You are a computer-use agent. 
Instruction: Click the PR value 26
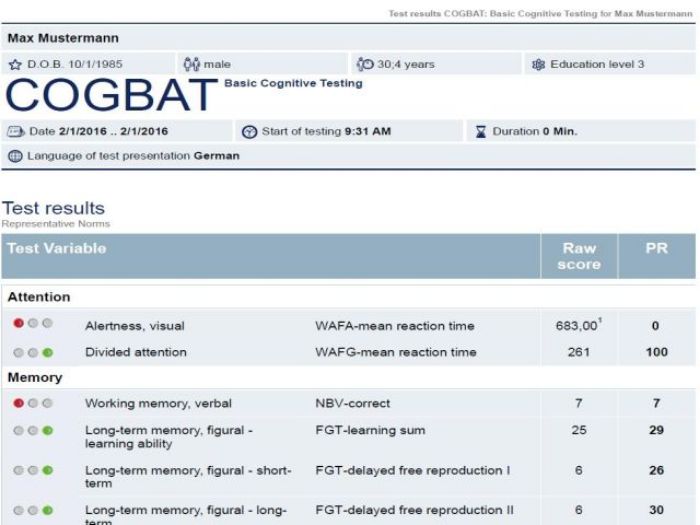tap(656, 470)
